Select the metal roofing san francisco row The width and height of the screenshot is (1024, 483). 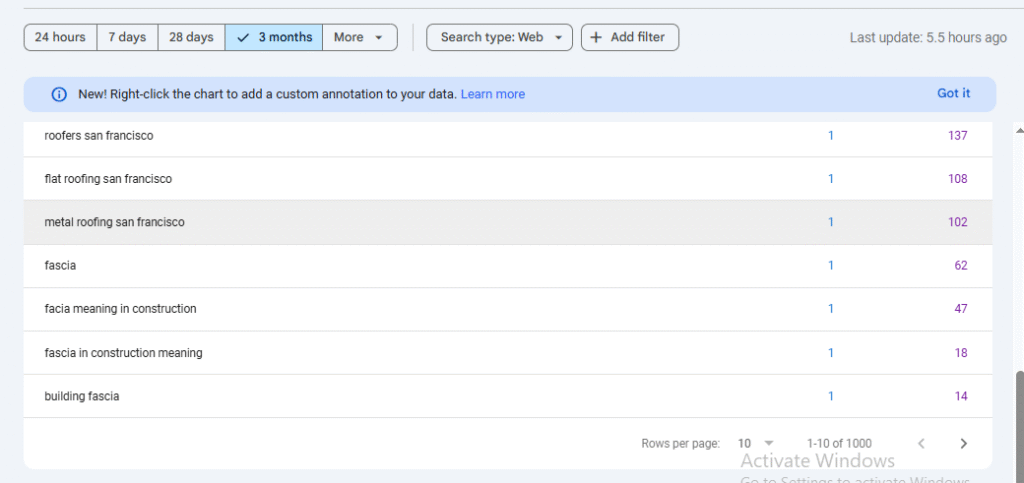point(114,222)
